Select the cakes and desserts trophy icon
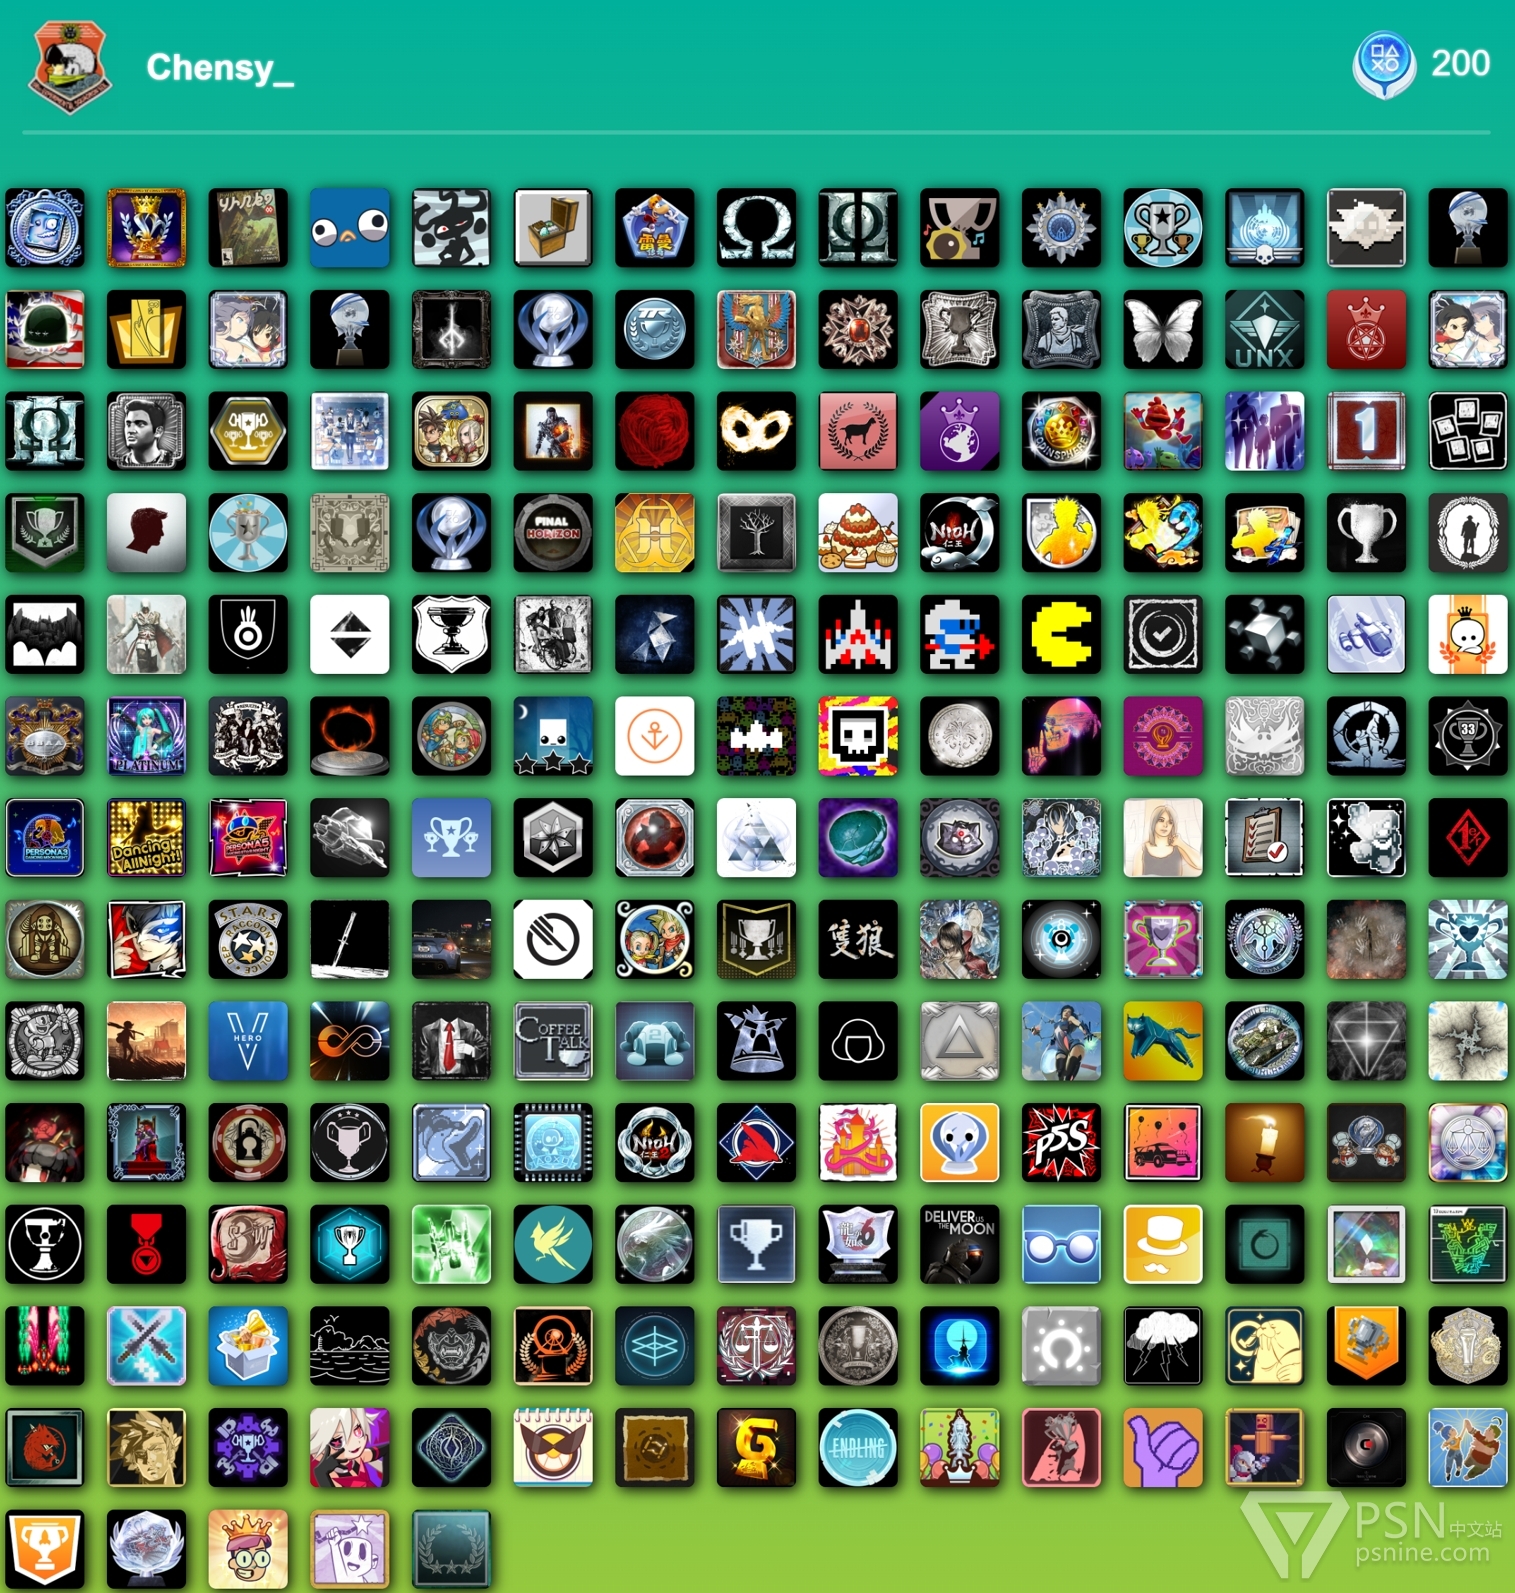The height and width of the screenshot is (1593, 1515). [858, 532]
